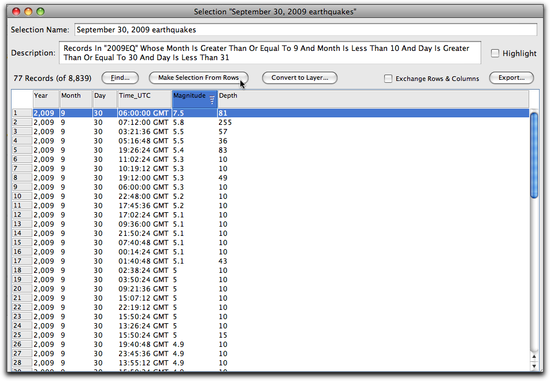This screenshot has width=550, height=381.
Task: Click time 03:21:36 GMT cell
Action: coord(144,132)
